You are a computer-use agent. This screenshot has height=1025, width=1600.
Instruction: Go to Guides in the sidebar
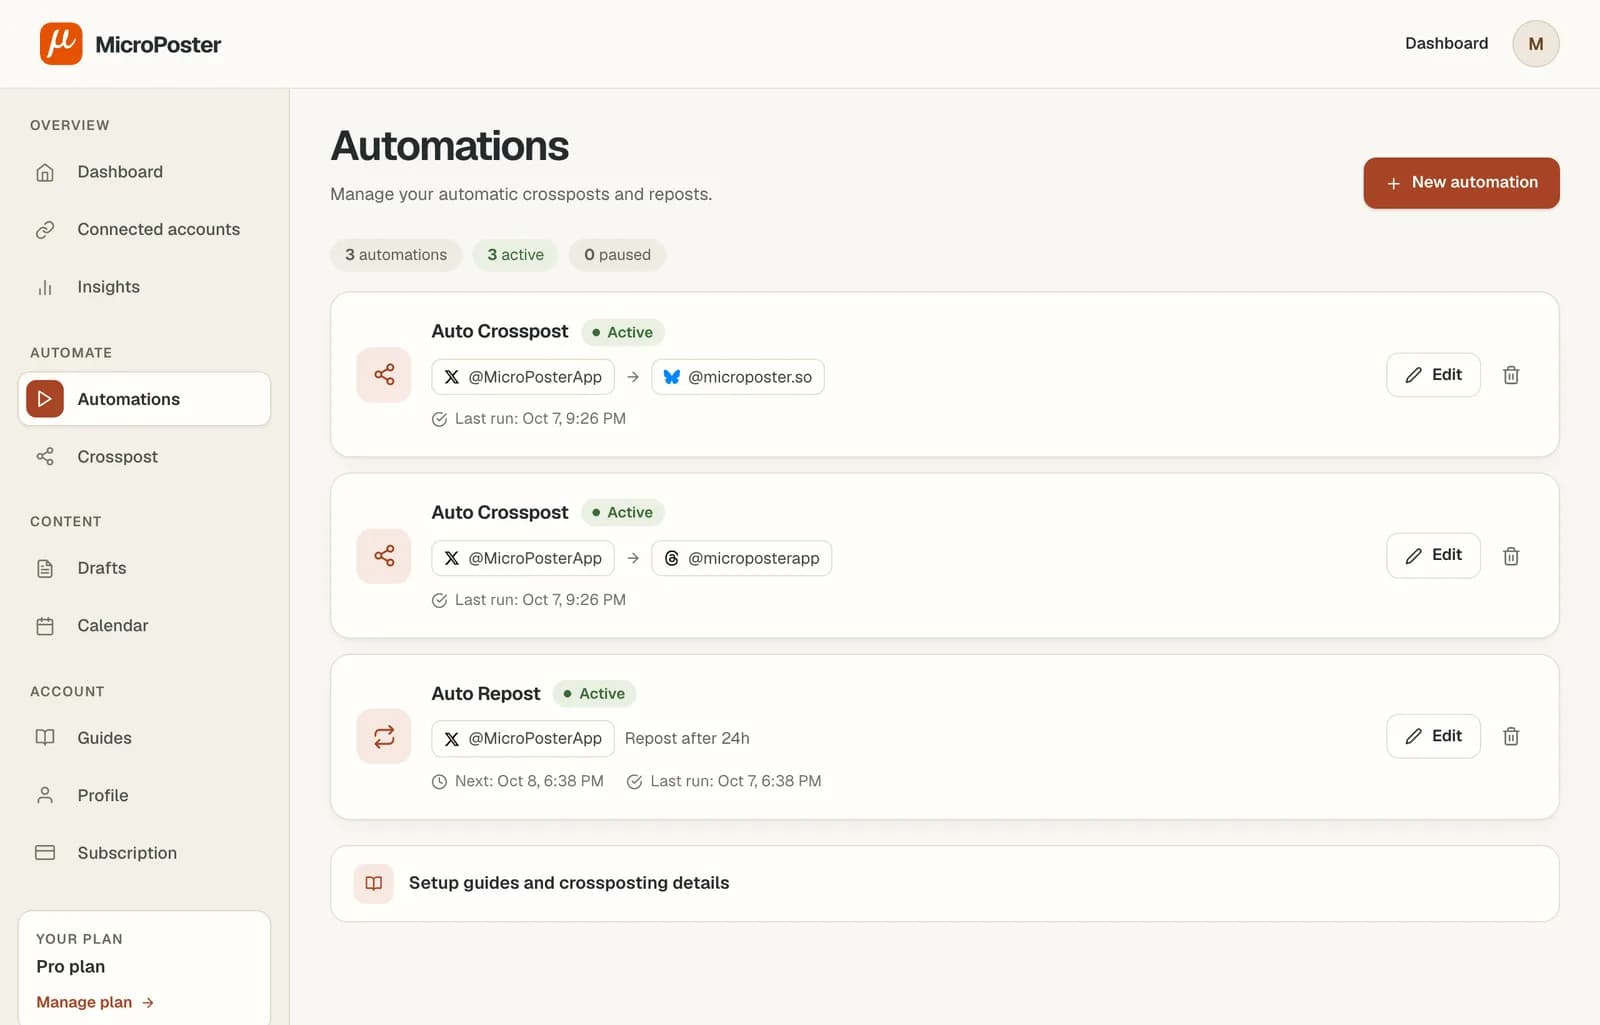point(144,738)
